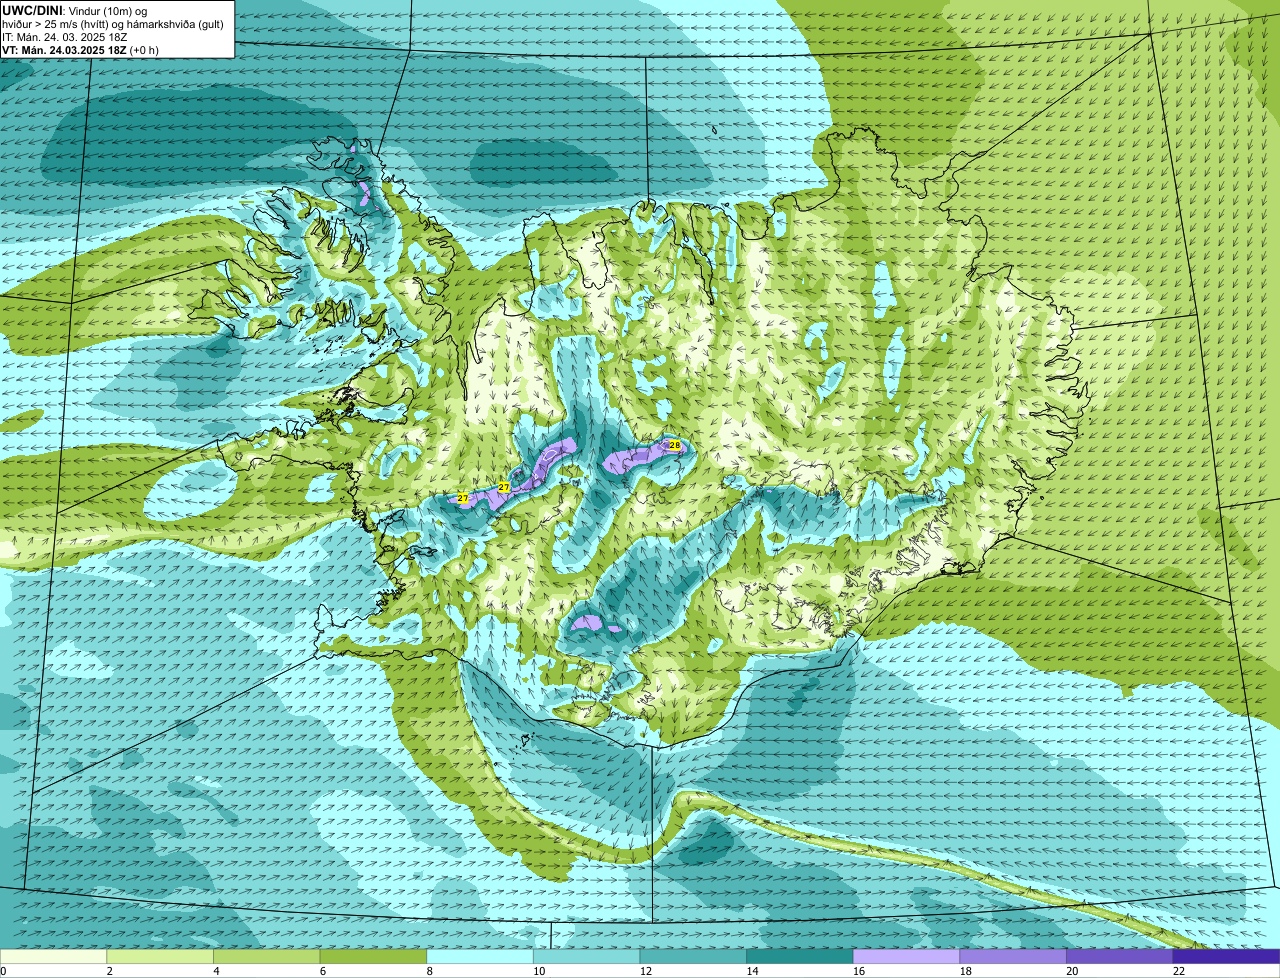Image resolution: width=1280 pixels, height=978 pixels.
Task: Click the legend tick label '4'
Action: (216, 971)
